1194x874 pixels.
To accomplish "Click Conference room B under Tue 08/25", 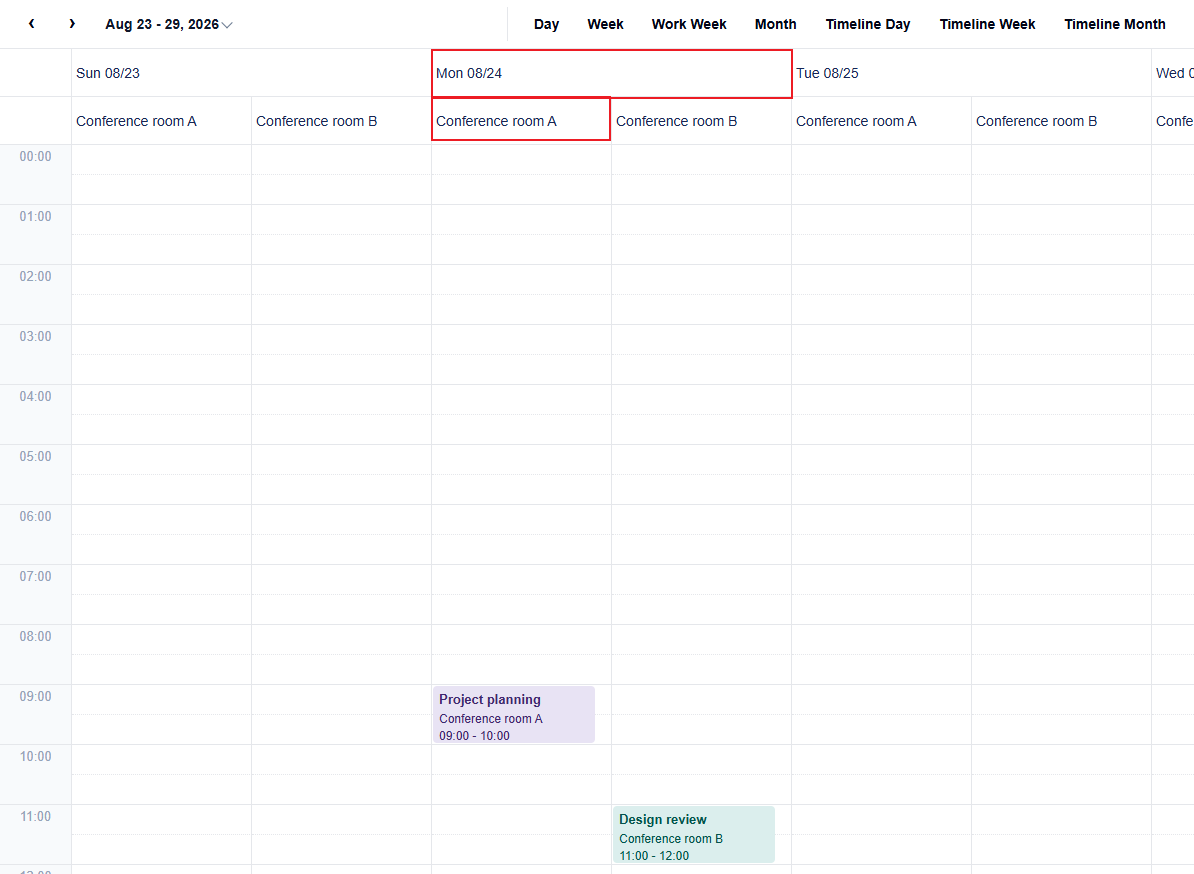I will point(1061,121).
